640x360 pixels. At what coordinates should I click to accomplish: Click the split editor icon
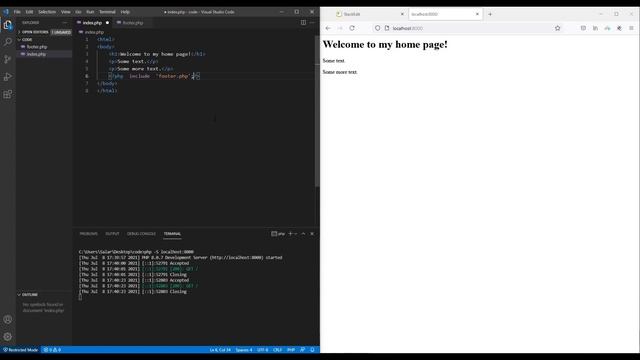click(x=303, y=22)
